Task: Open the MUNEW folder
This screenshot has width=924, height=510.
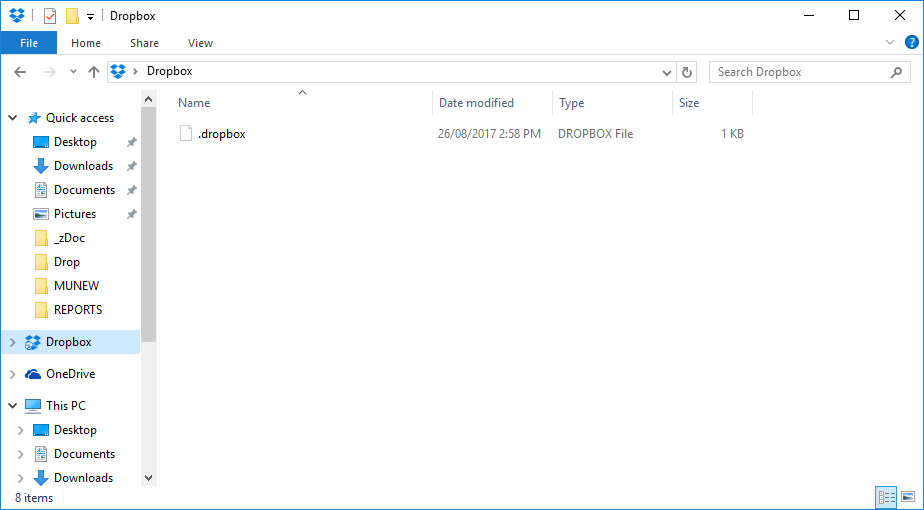Action: click(x=76, y=286)
